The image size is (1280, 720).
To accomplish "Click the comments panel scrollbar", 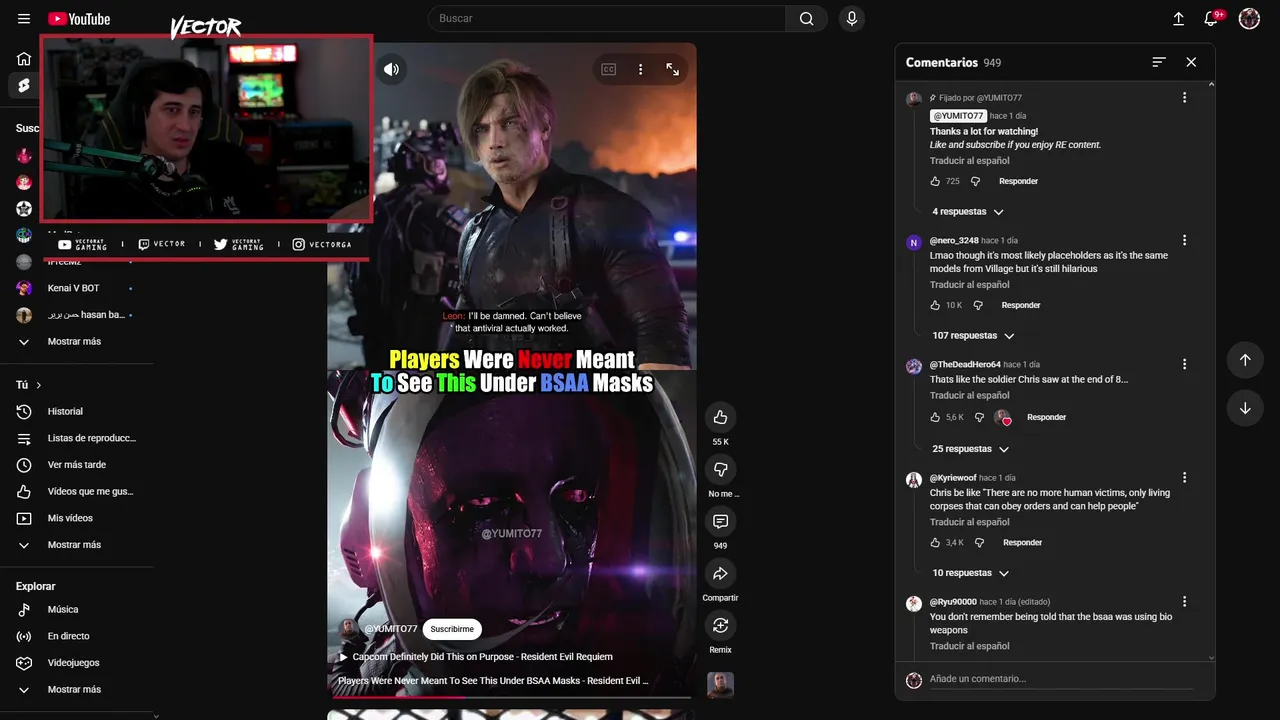I will click(1212, 370).
